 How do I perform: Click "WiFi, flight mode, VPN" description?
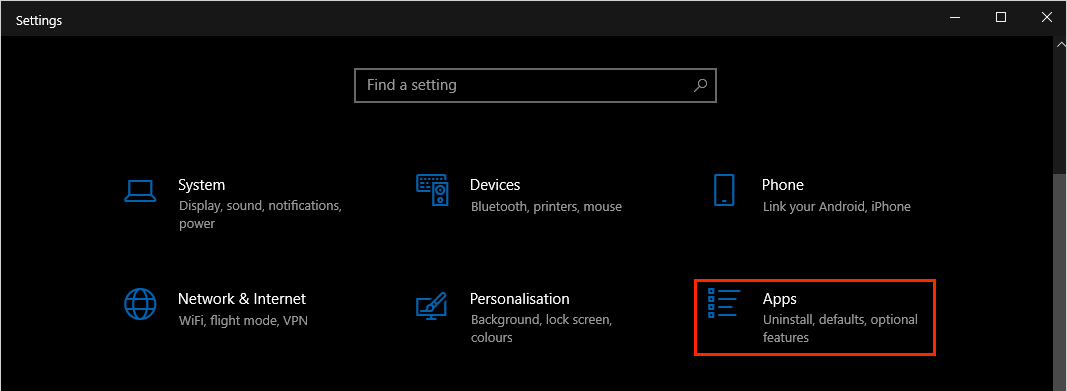(x=243, y=320)
